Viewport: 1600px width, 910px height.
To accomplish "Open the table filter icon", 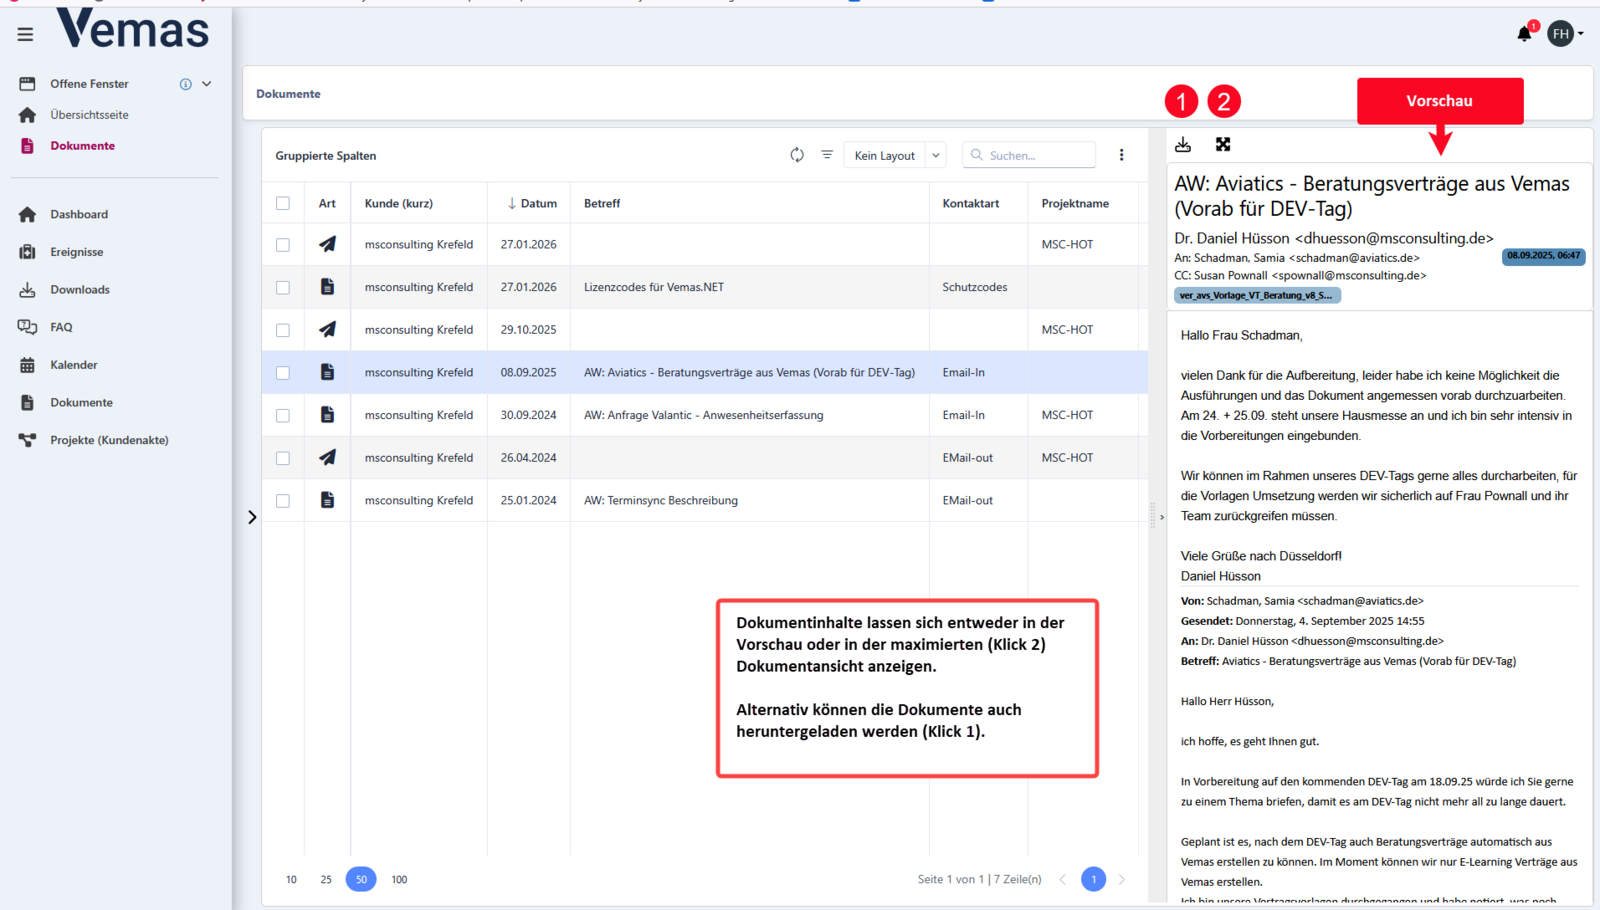I will coord(827,155).
